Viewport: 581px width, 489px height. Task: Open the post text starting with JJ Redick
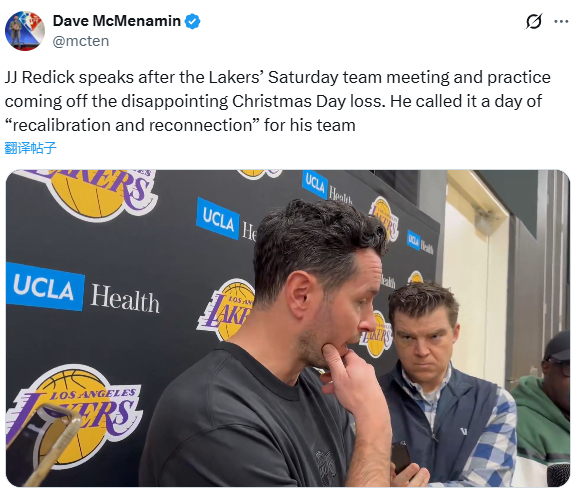coord(278,101)
